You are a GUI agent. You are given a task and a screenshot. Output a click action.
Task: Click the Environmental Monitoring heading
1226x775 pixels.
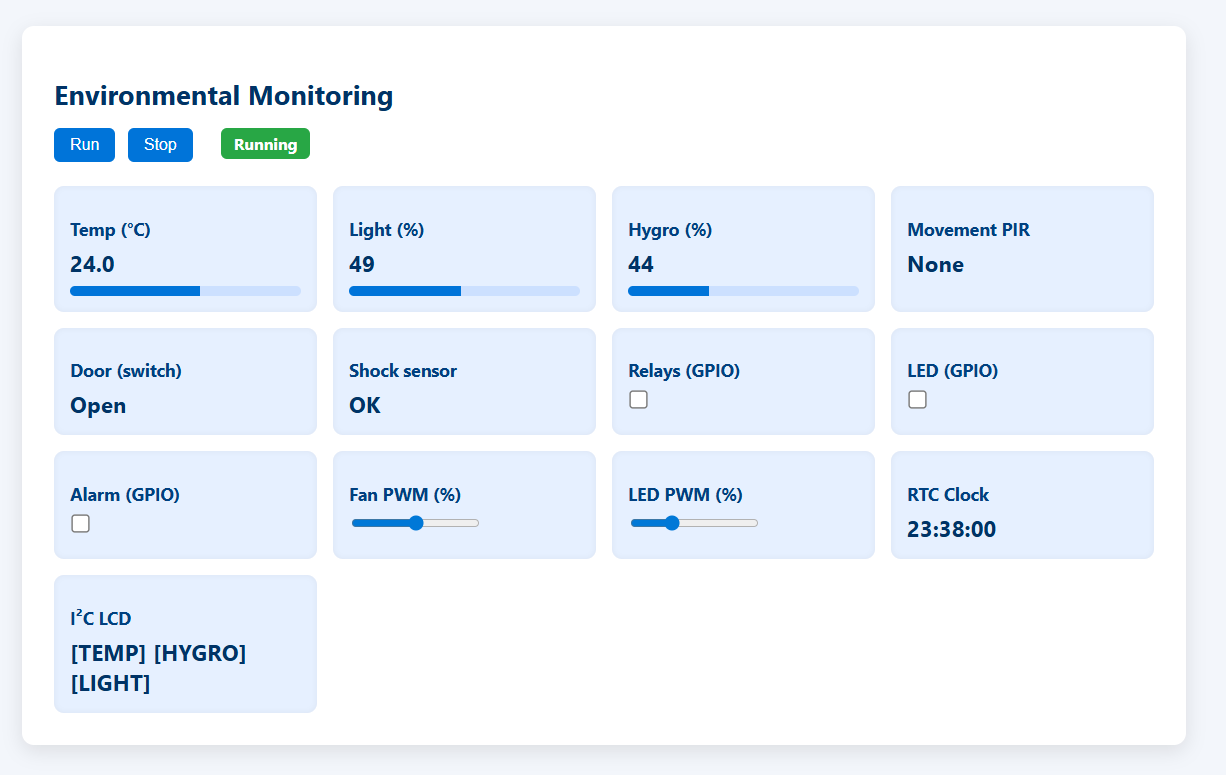click(223, 96)
